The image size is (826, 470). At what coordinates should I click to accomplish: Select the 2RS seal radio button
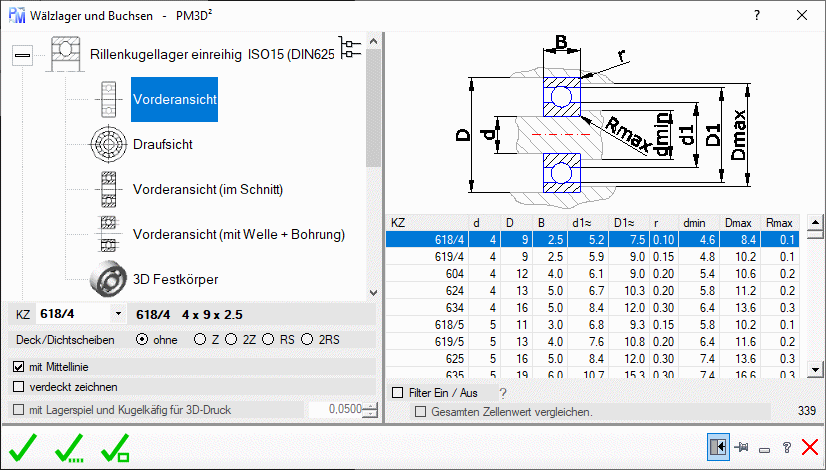(x=311, y=339)
